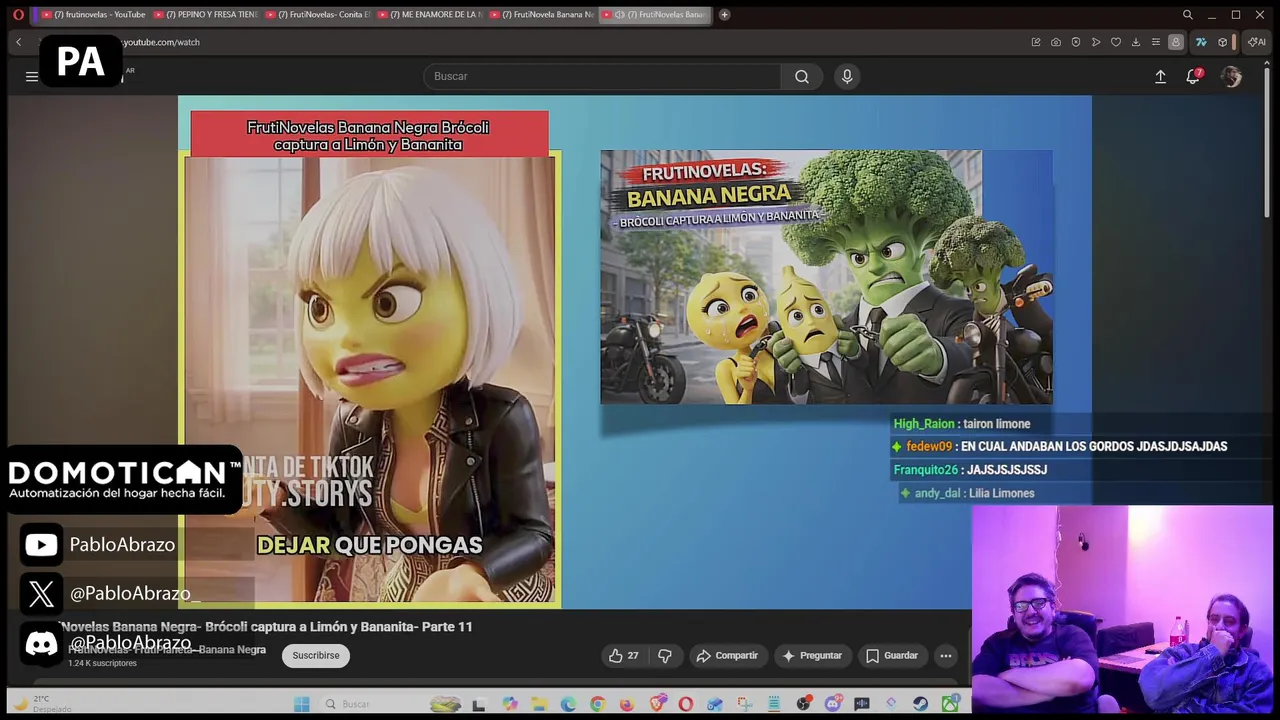The image size is (1280, 720).
Task: Open the weather widget showing 21°C
Action: point(40,704)
